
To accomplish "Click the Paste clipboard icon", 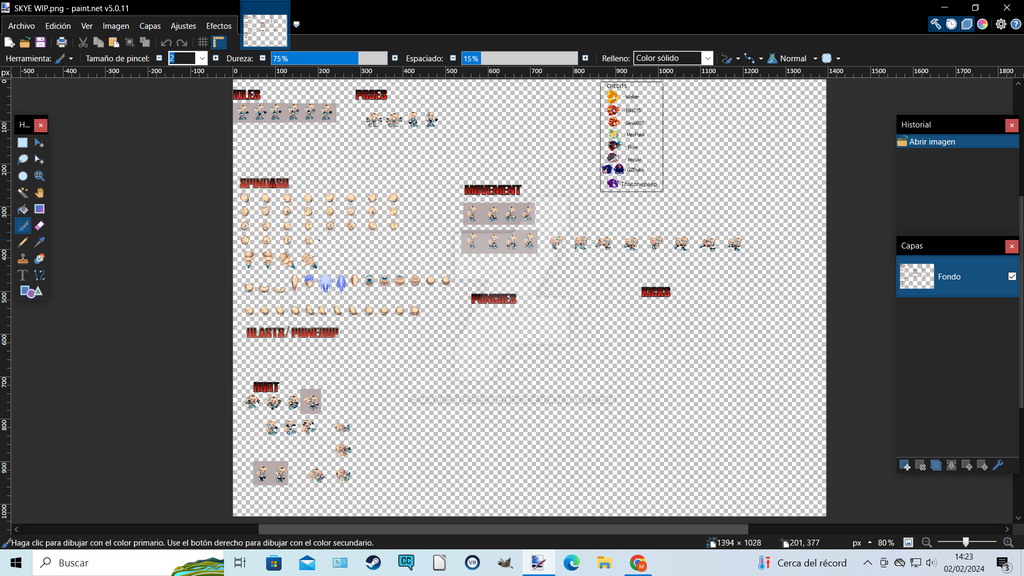I will 114,42.
